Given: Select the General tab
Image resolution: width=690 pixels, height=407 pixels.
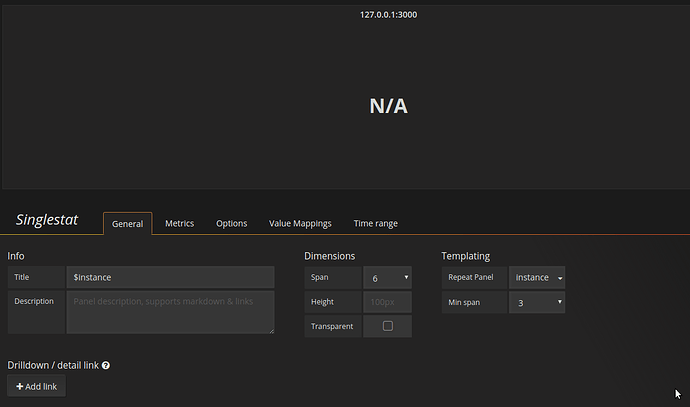Looking at the screenshot, I should pos(127,224).
